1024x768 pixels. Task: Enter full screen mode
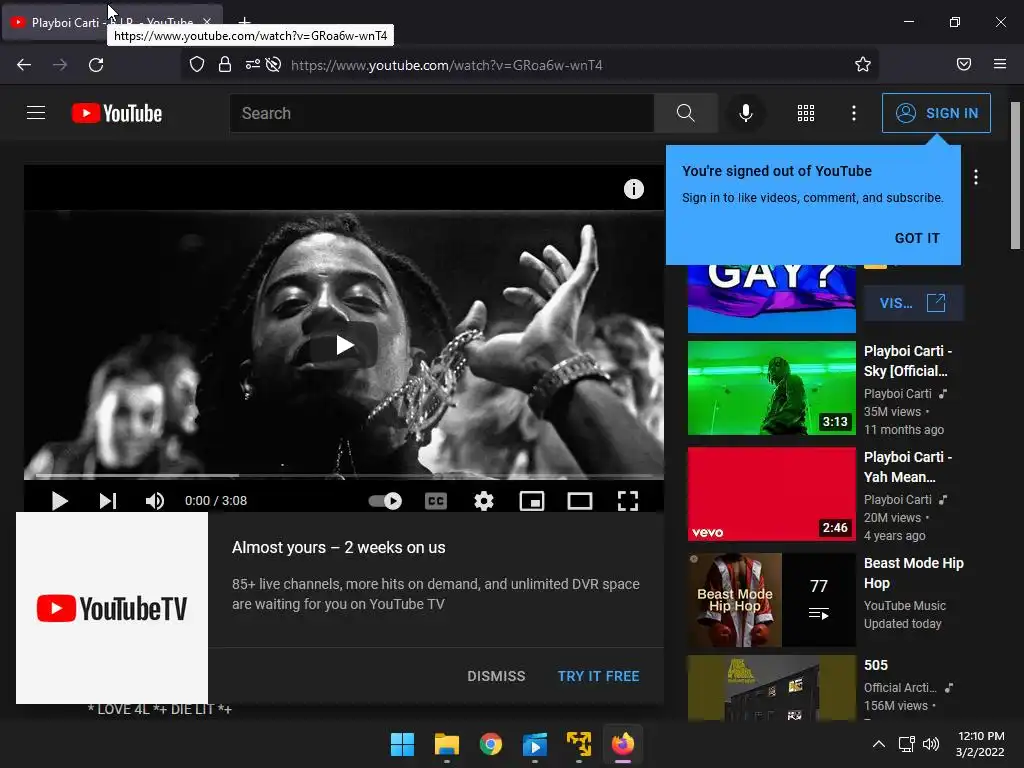click(628, 501)
